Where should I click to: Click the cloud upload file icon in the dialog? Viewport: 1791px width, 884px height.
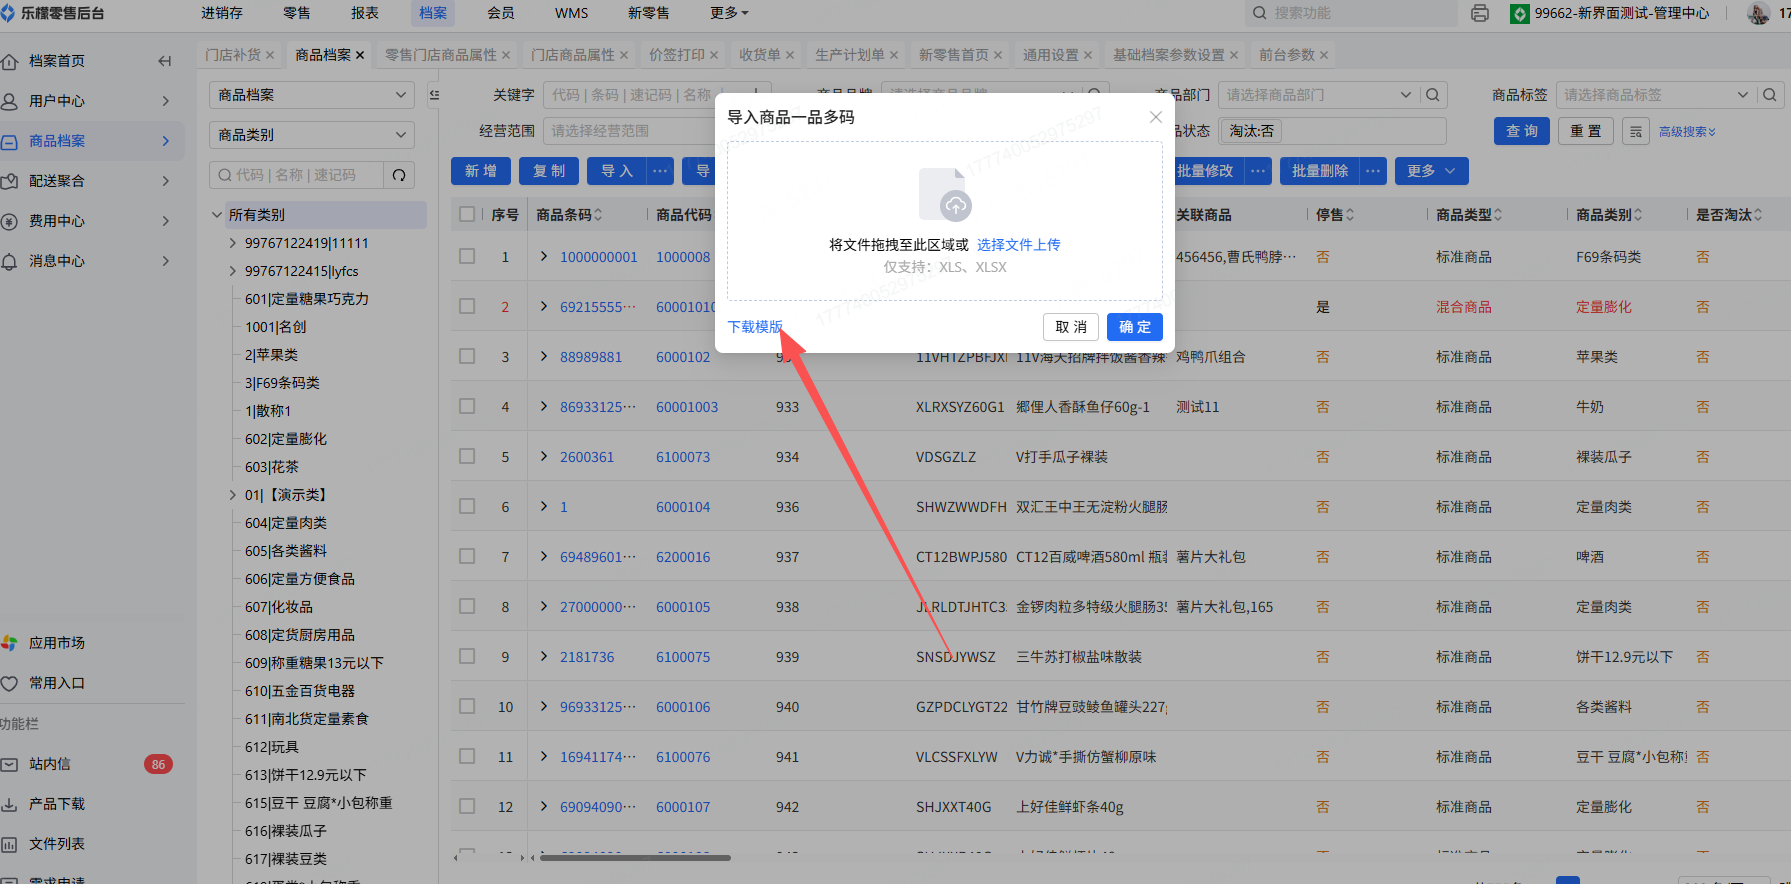coord(945,194)
